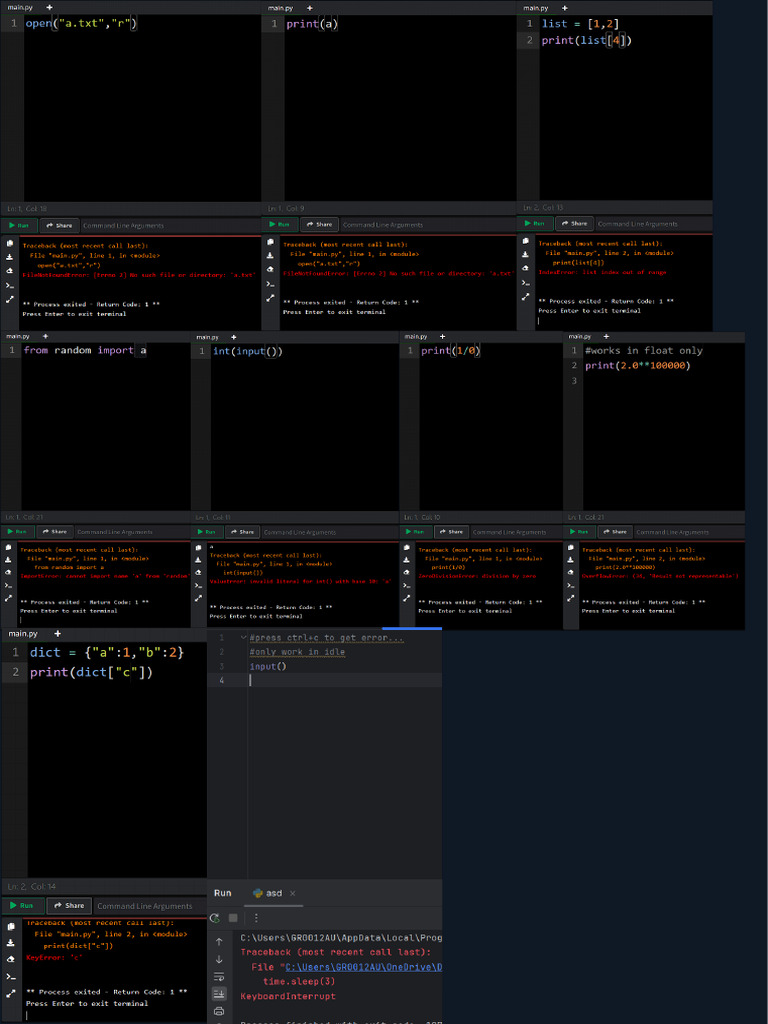This screenshot has width=768, height=1024.
Task: Select main.py tab in '#works in float only' editor
Action: [x=580, y=336]
